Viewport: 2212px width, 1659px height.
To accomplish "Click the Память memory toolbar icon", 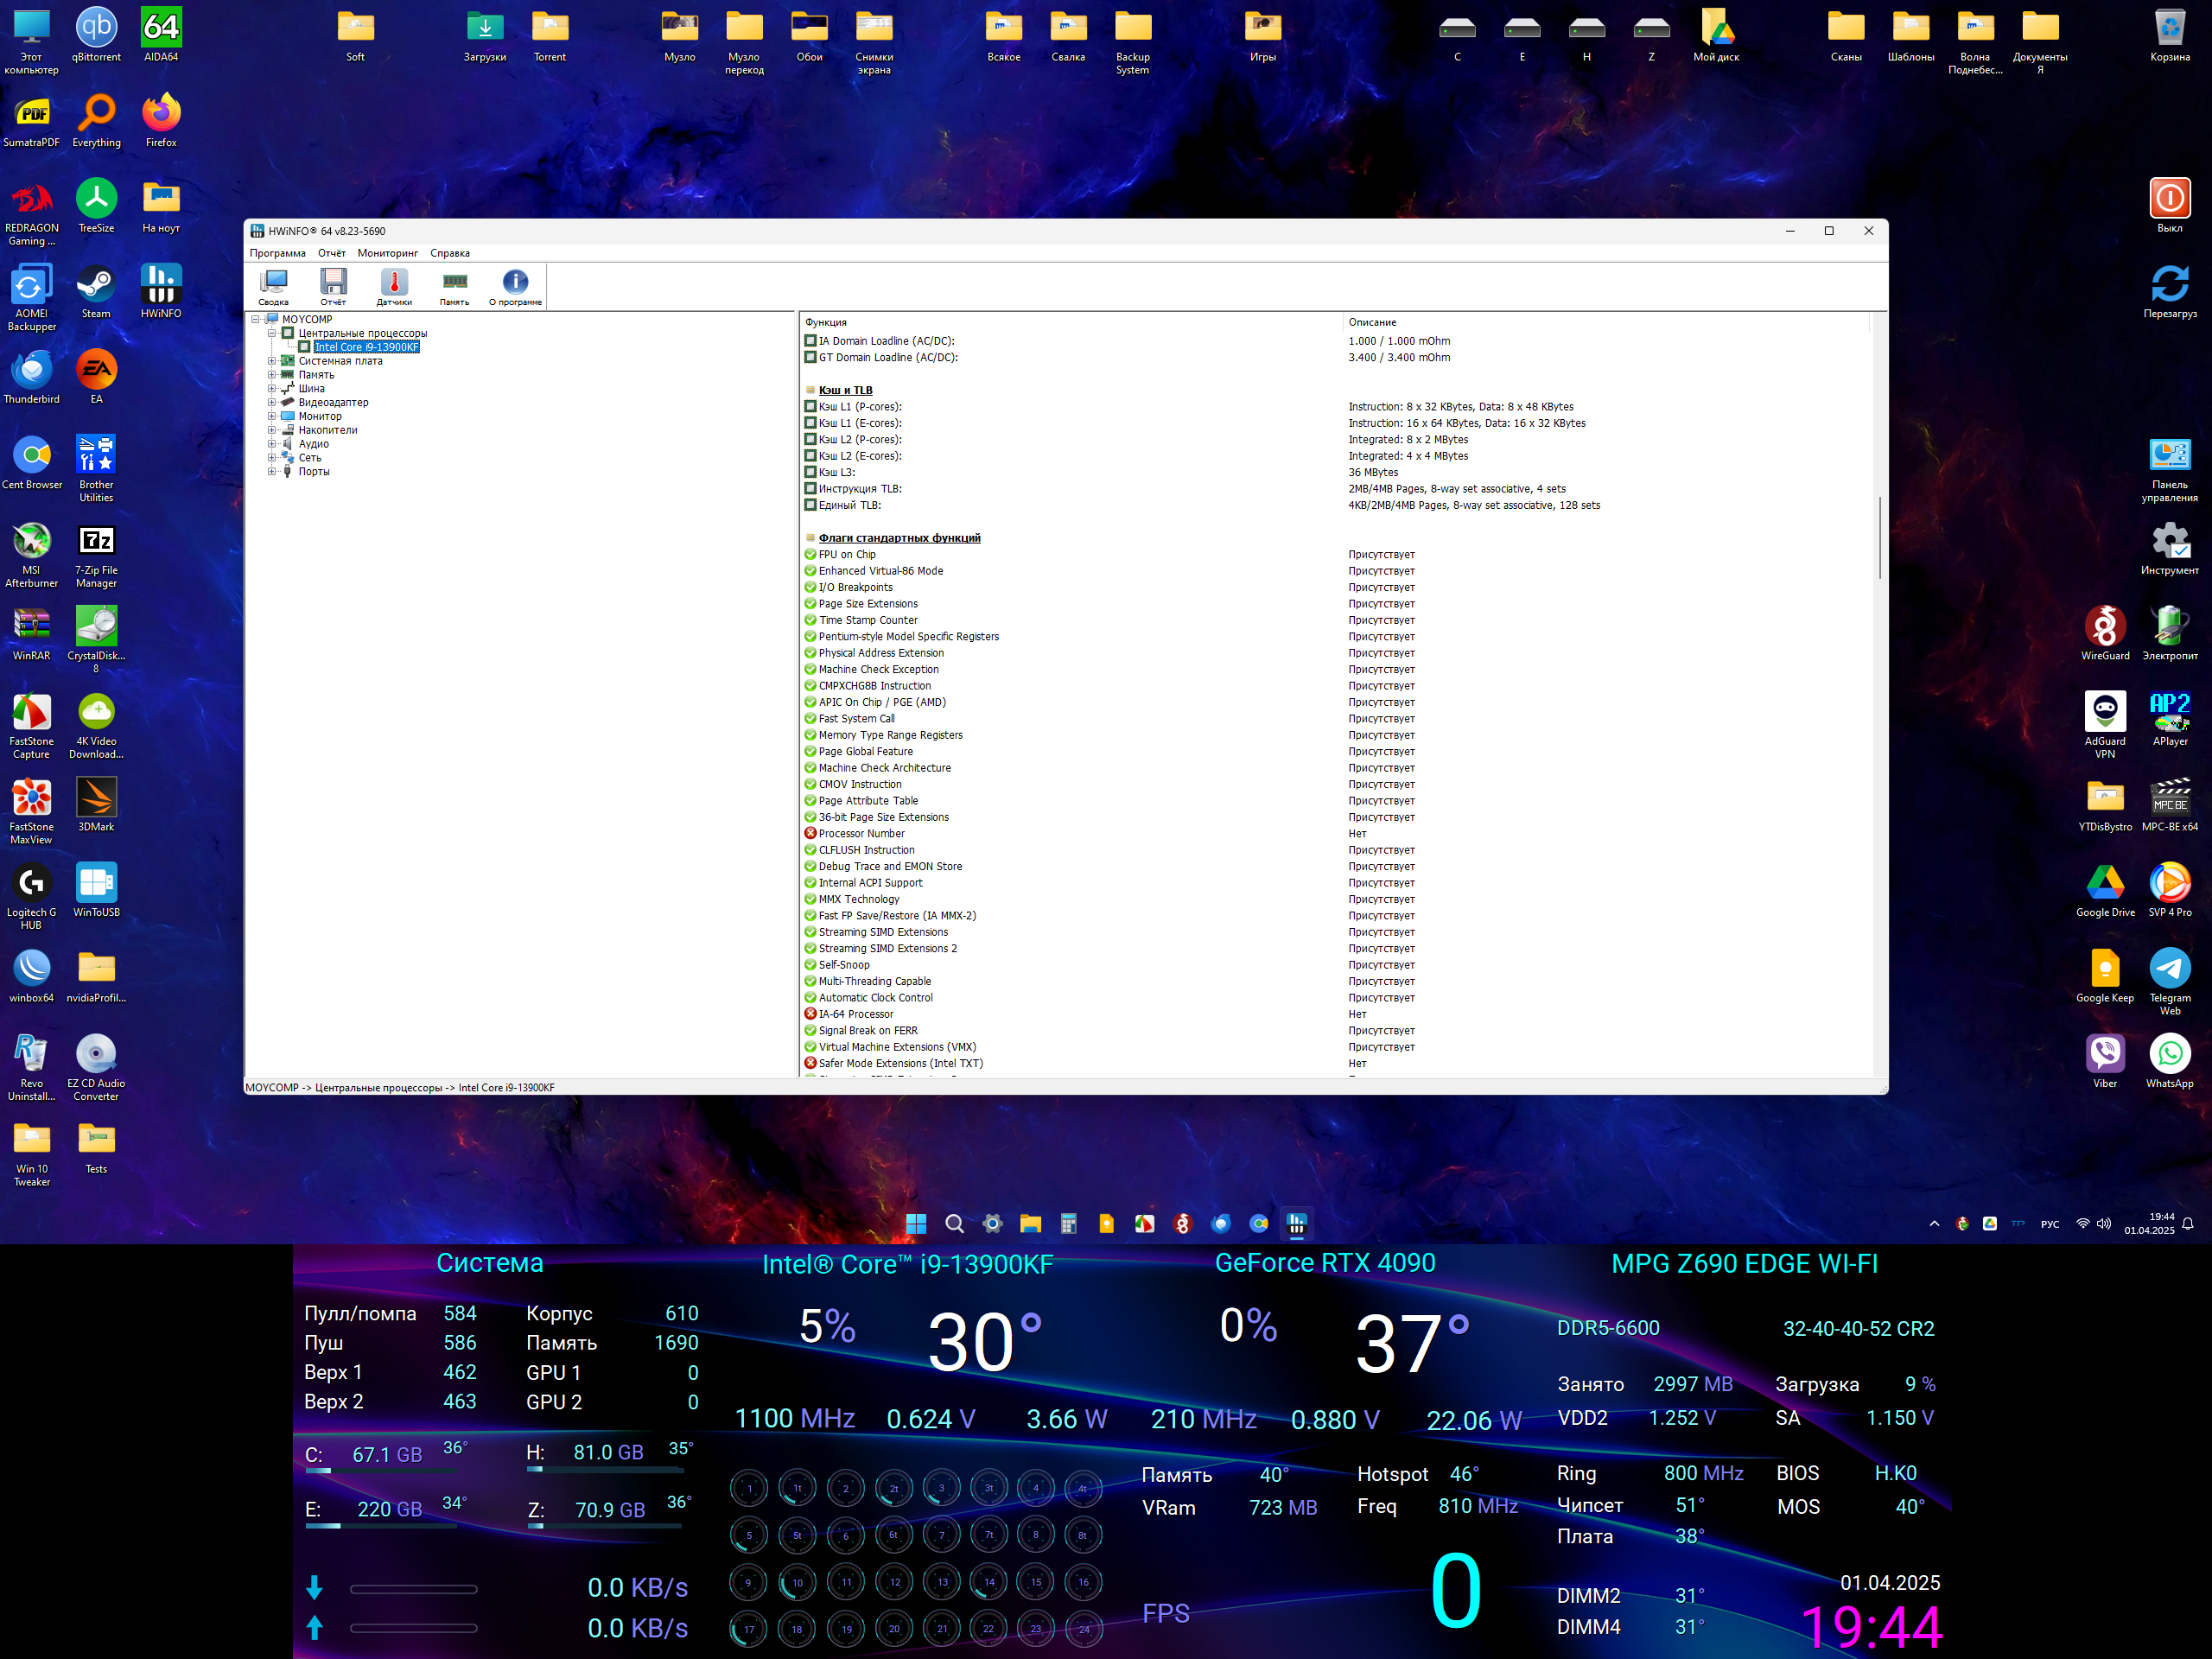I will coord(455,286).
